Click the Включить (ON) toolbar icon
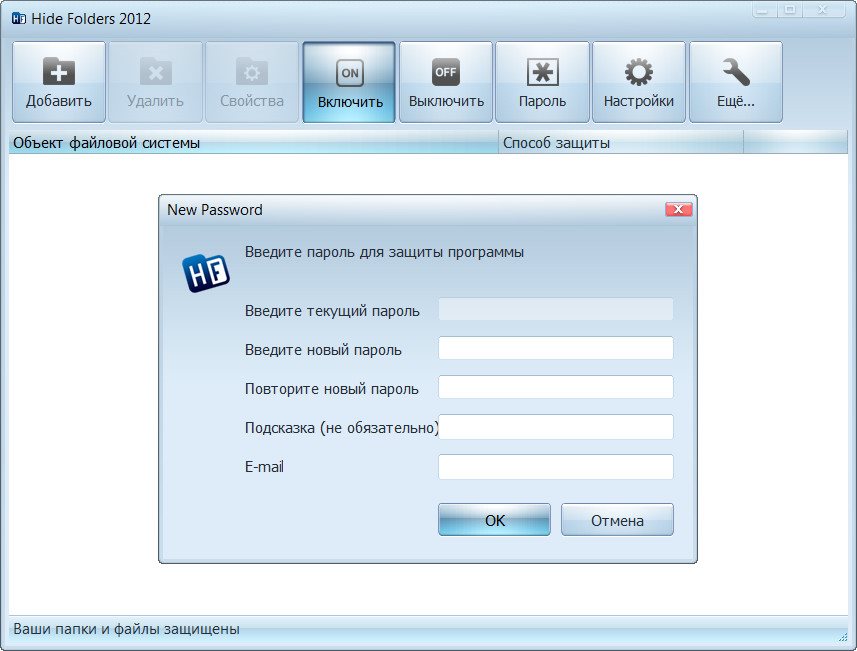Screen dimensions: 857x651 [x=350, y=72]
